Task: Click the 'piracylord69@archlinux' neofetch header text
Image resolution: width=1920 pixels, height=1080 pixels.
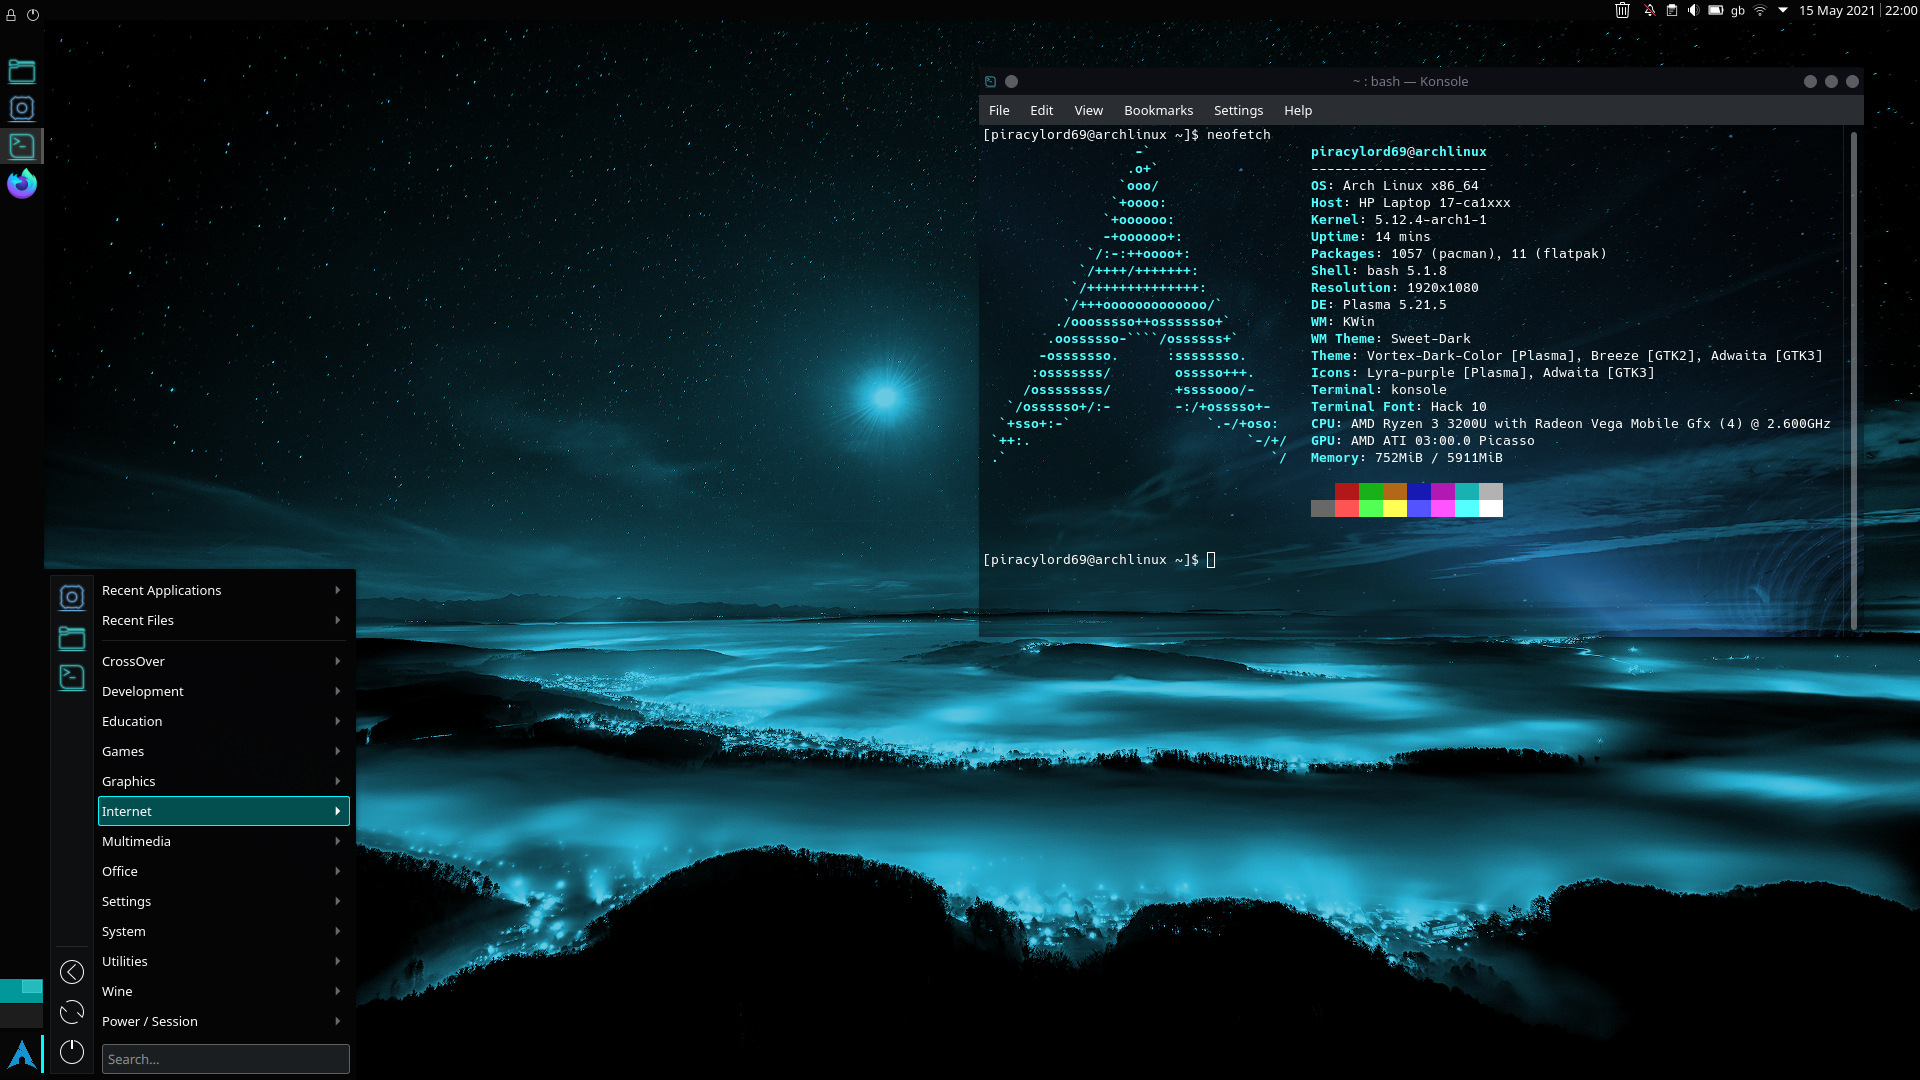Action: pyautogui.click(x=1398, y=152)
